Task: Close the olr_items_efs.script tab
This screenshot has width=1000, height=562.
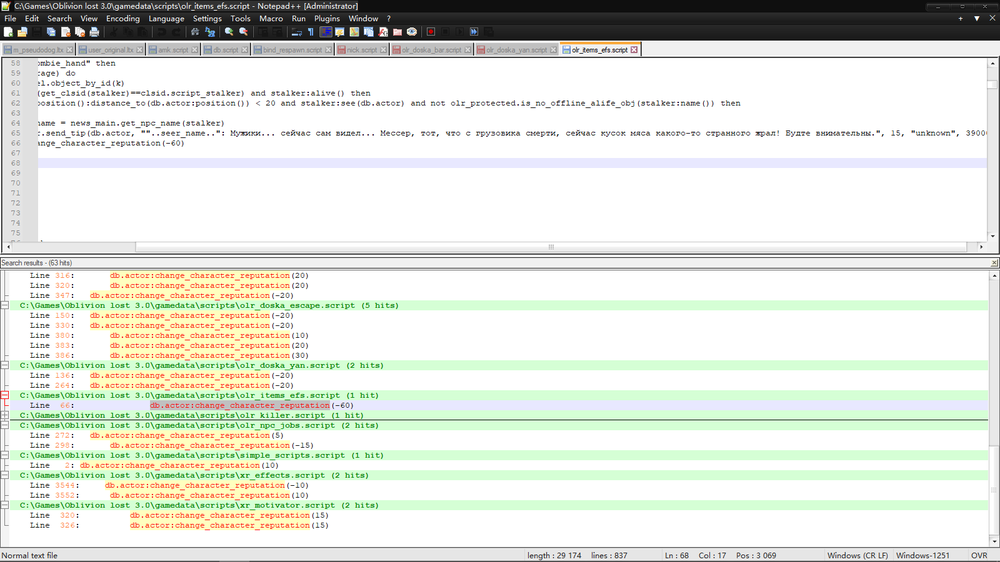Action: (x=634, y=49)
